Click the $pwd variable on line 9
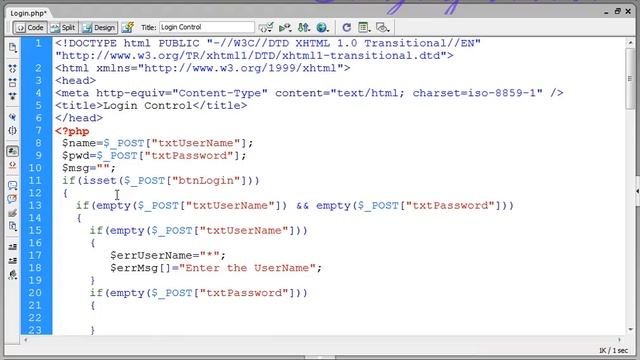Screen dimensions: 640x360 pyautogui.click(x=76, y=156)
